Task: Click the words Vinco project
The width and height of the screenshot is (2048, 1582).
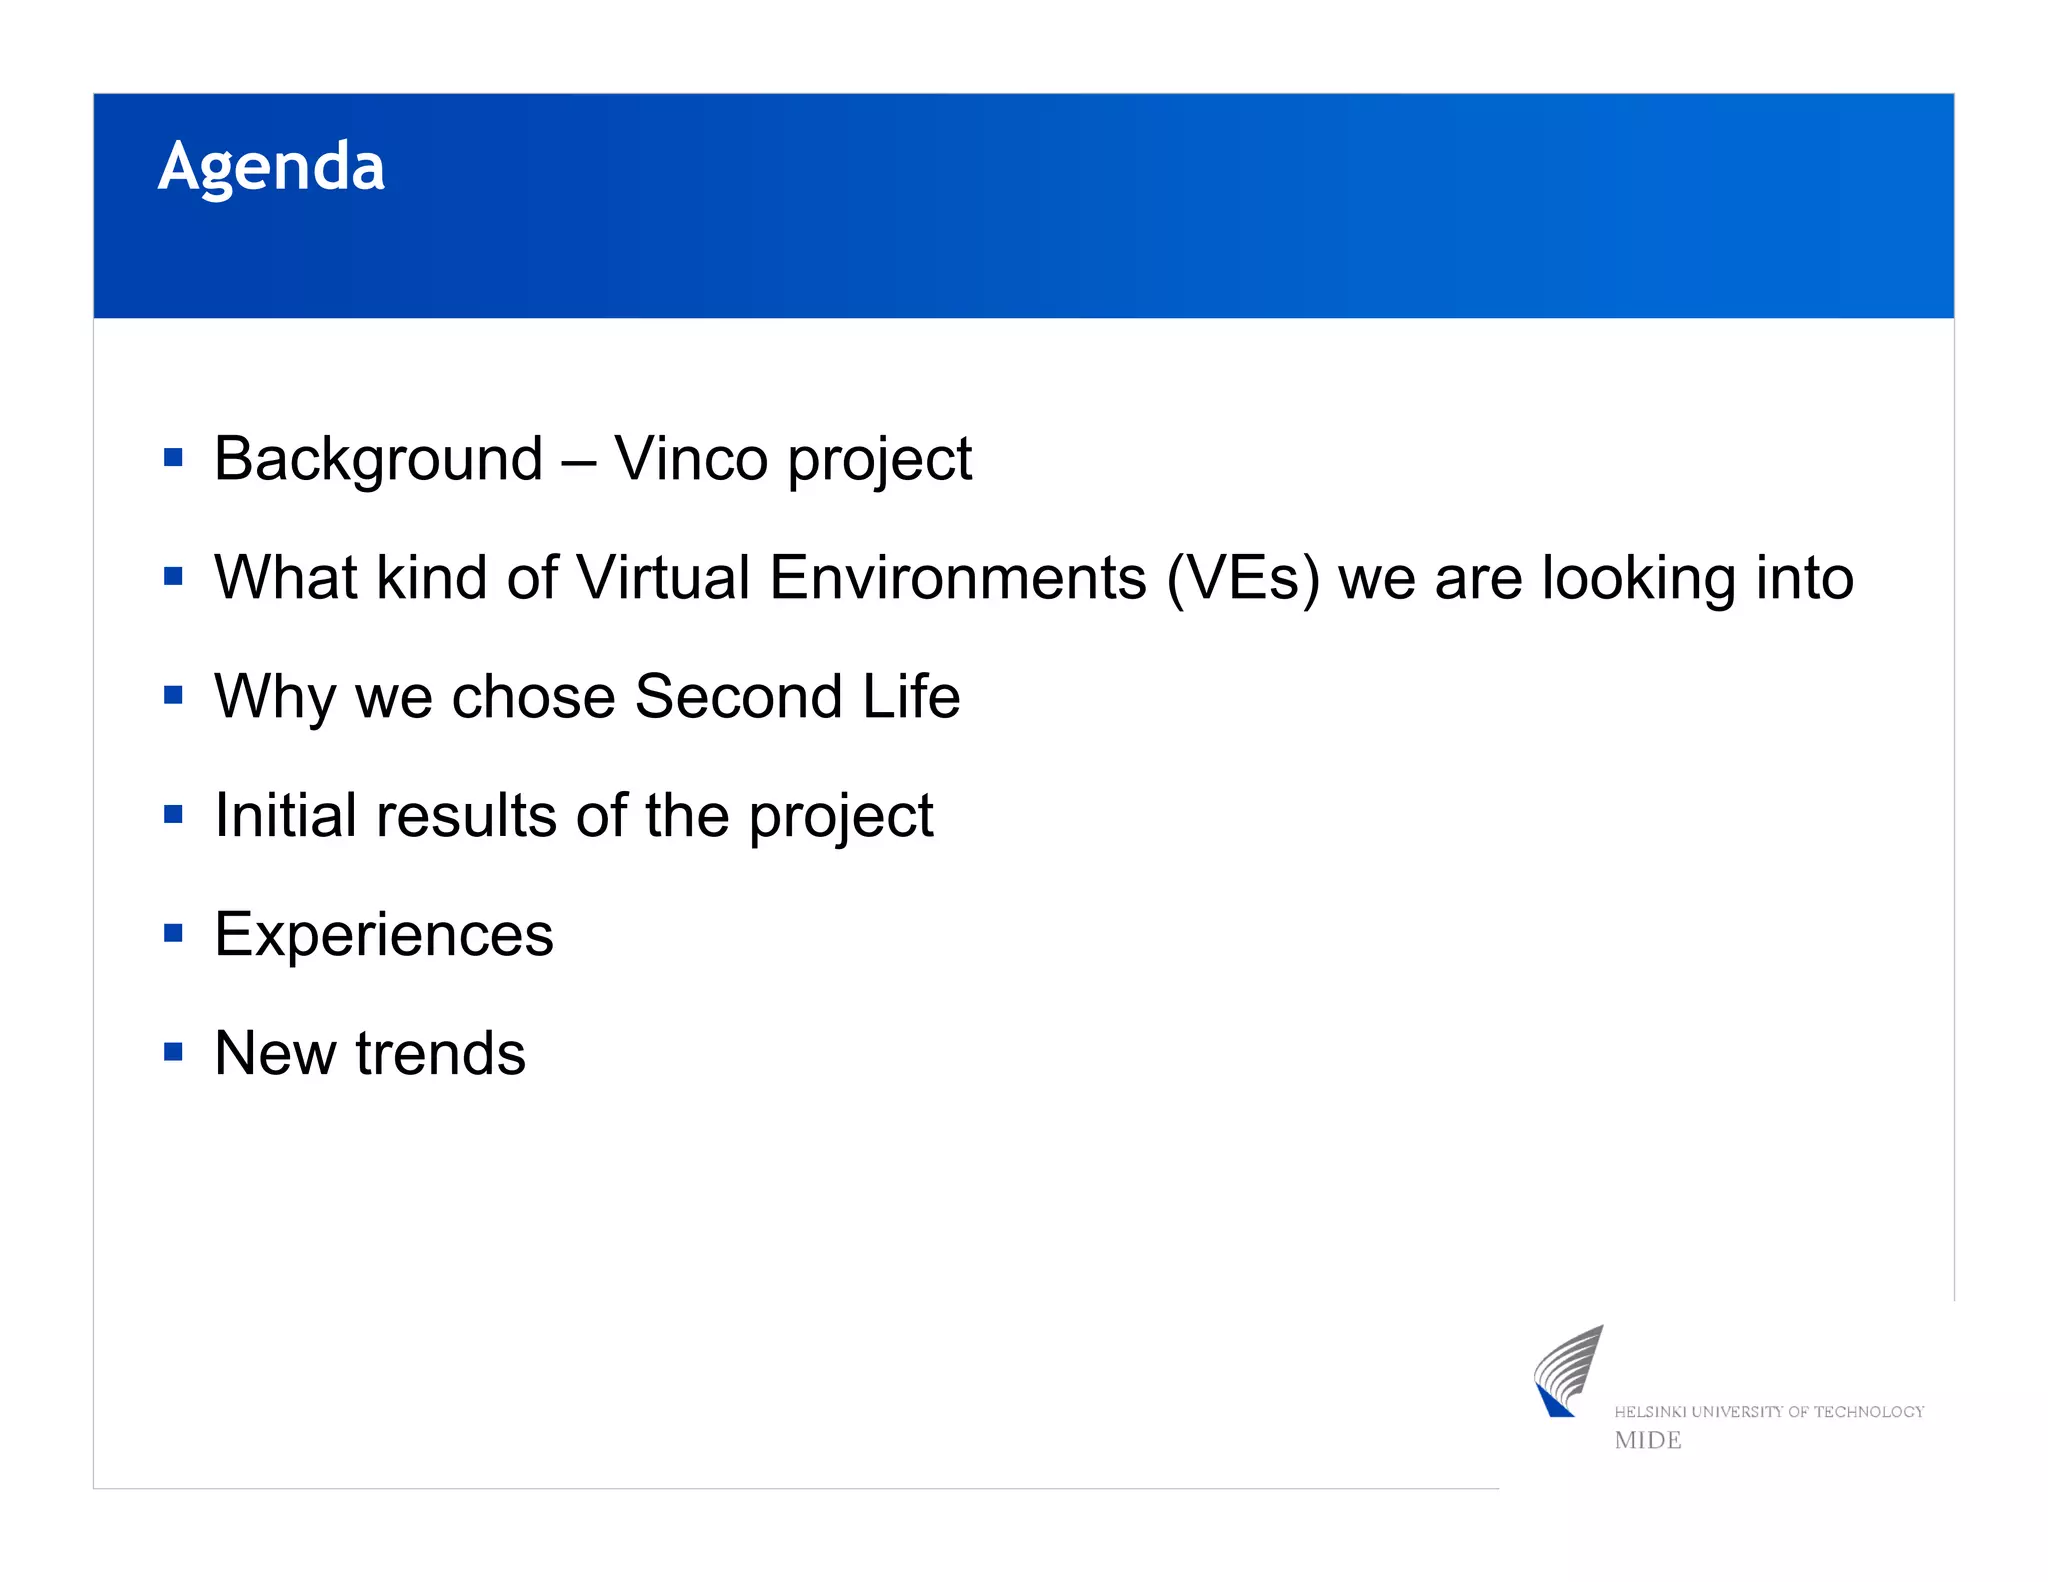Action: 792,459
